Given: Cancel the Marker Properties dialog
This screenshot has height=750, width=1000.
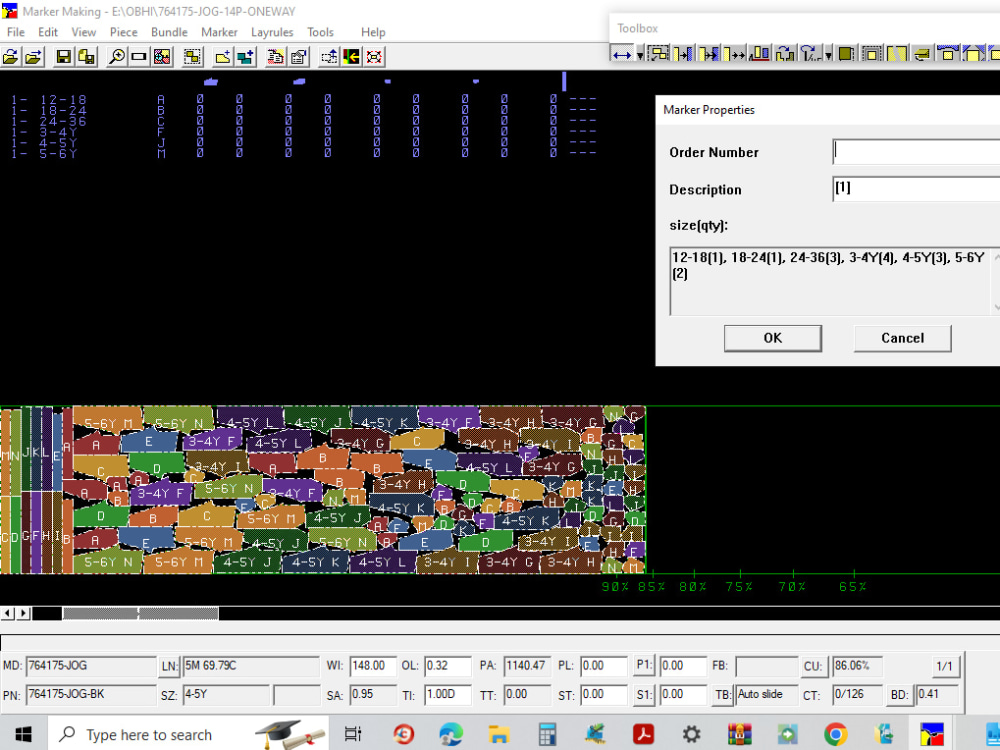Looking at the screenshot, I should point(902,338).
